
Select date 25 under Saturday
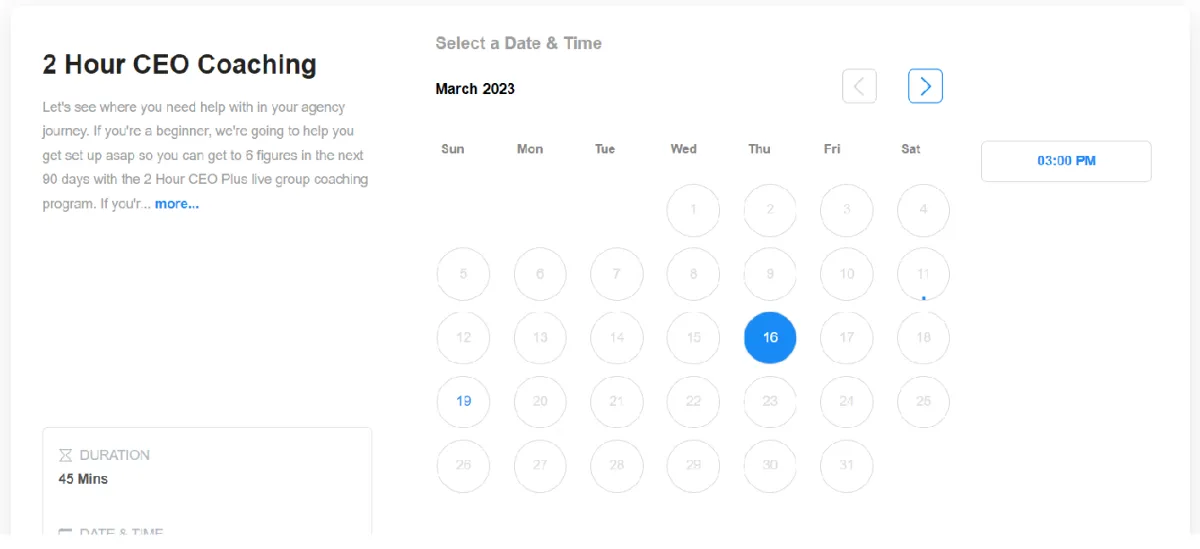click(923, 402)
